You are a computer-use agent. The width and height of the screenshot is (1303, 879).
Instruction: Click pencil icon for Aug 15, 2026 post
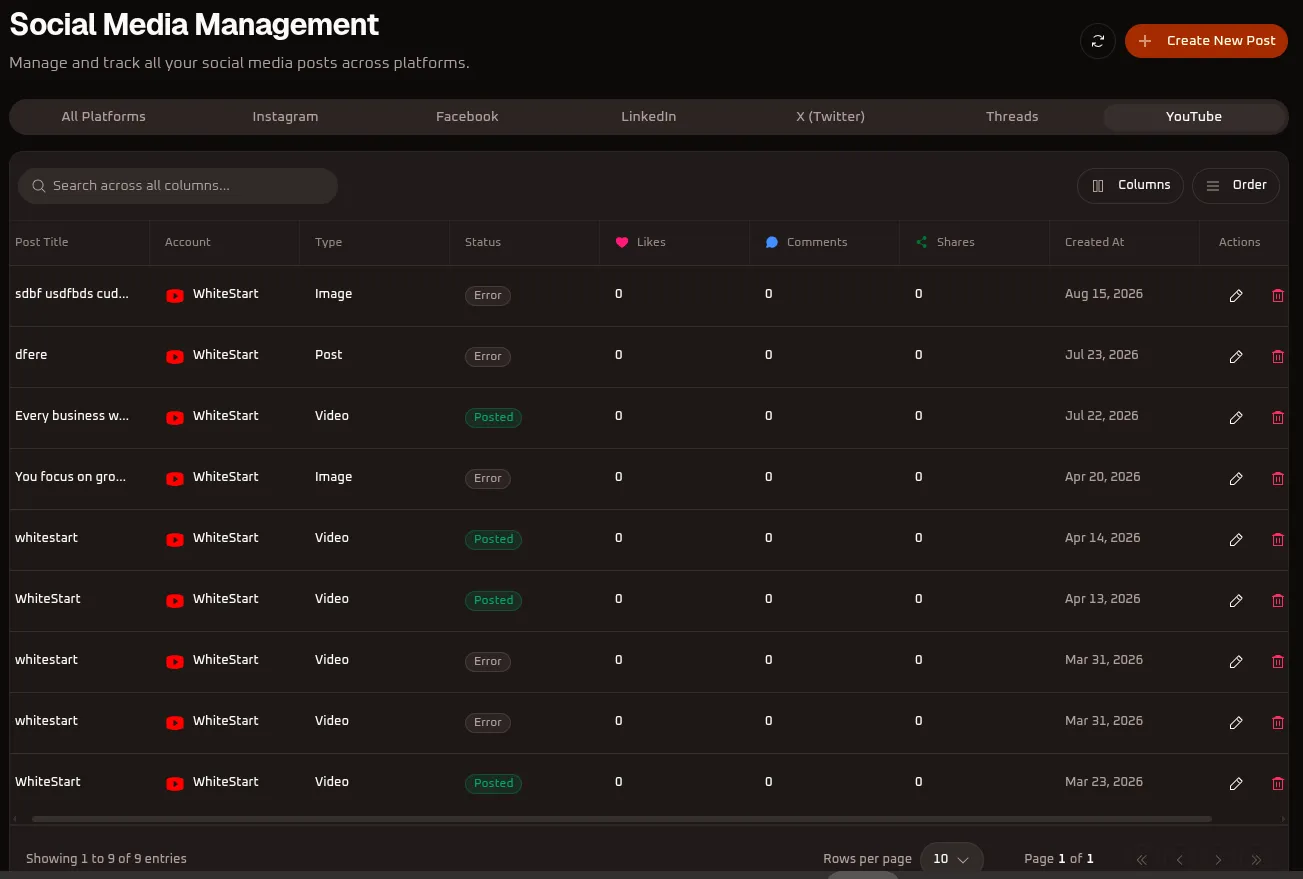[x=1236, y=296]
